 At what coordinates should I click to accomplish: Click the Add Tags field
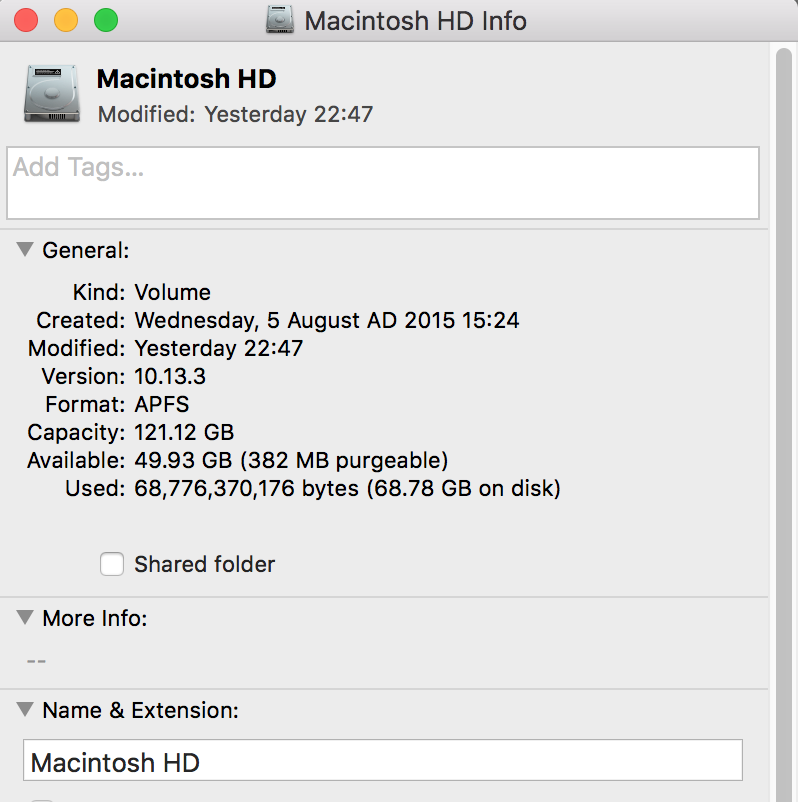(383, 183)
